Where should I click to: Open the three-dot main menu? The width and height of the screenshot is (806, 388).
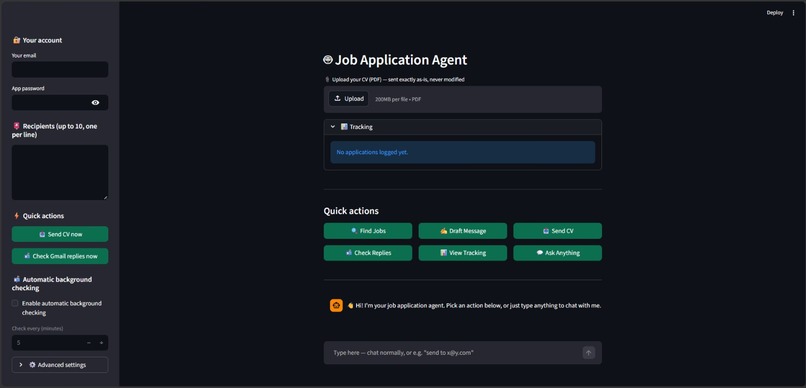[x=793, y=13]
